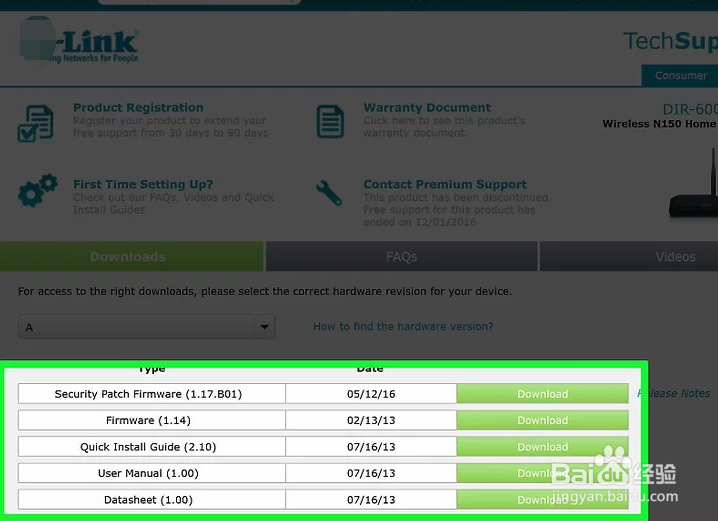Download Security Patch Firmware (1.17.B01)

click(x=542, y=394)
